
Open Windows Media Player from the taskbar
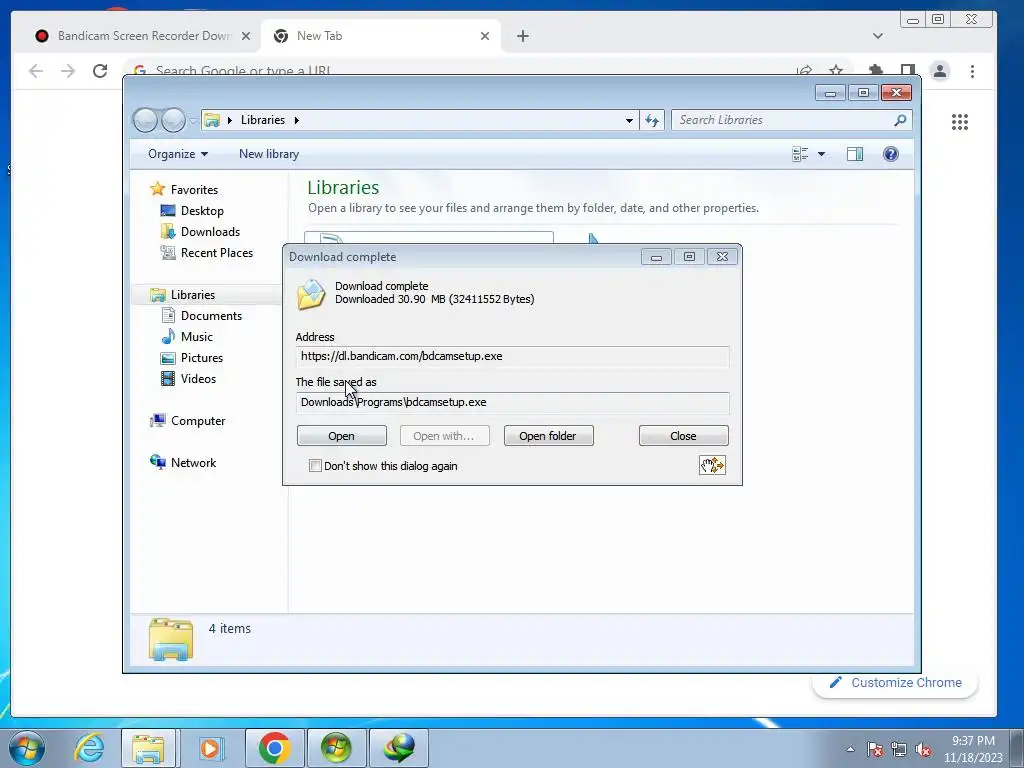pos(210,748)
